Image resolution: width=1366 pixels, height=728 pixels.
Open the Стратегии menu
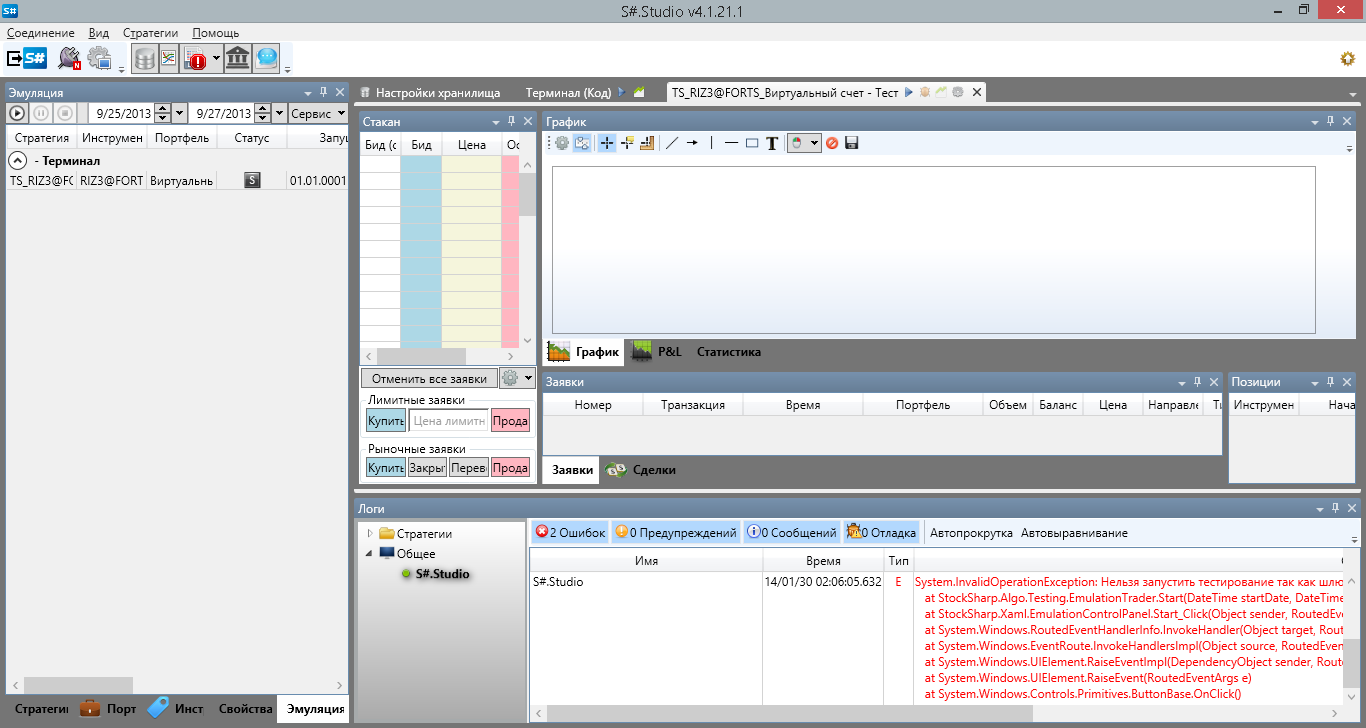tap(150, 33)
